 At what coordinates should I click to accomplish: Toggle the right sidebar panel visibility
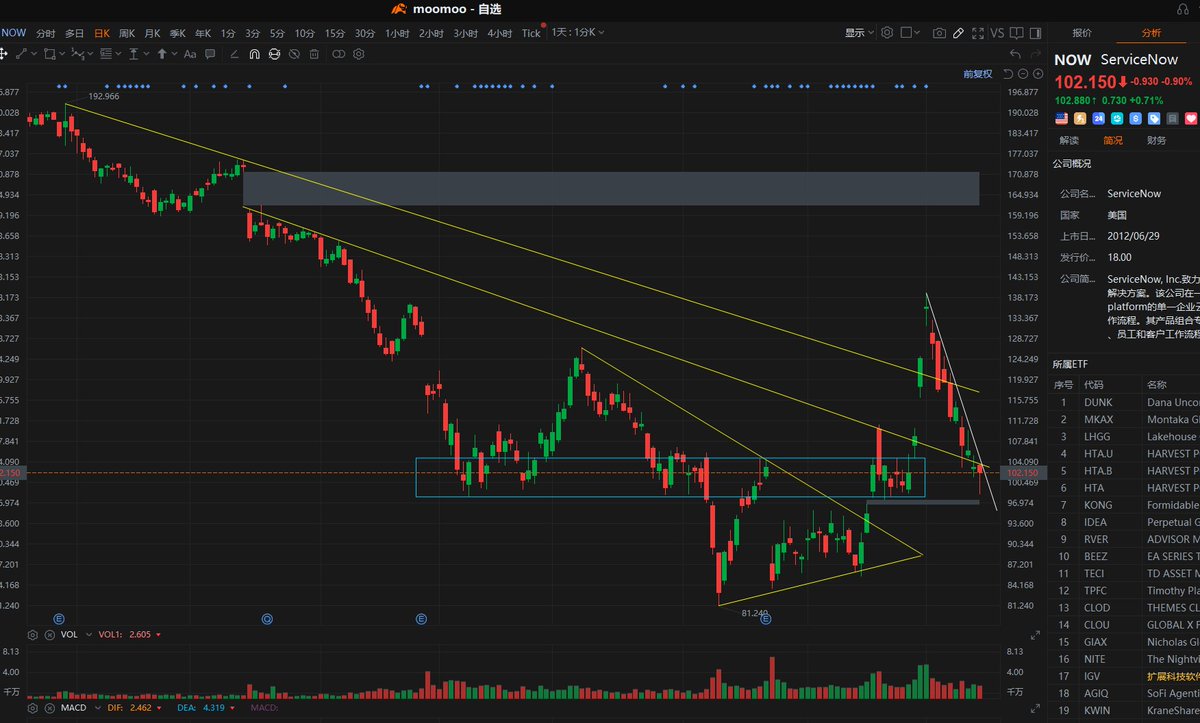1035,33
